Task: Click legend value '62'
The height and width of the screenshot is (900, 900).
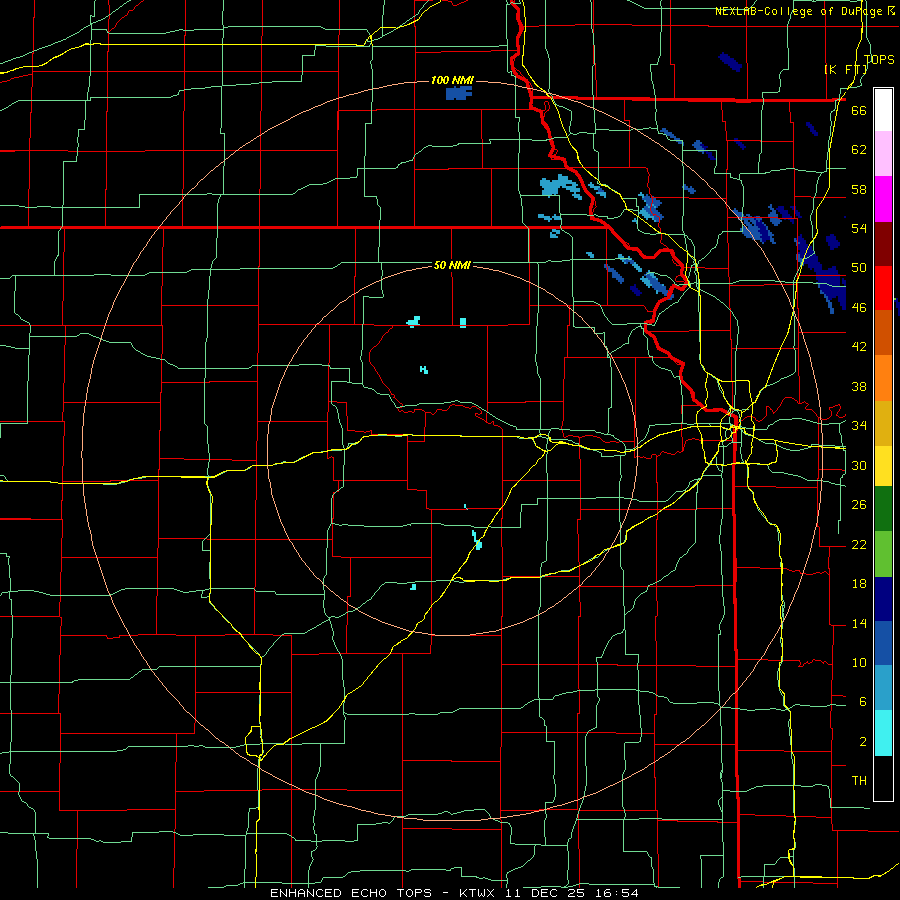Action: (859, 149)
